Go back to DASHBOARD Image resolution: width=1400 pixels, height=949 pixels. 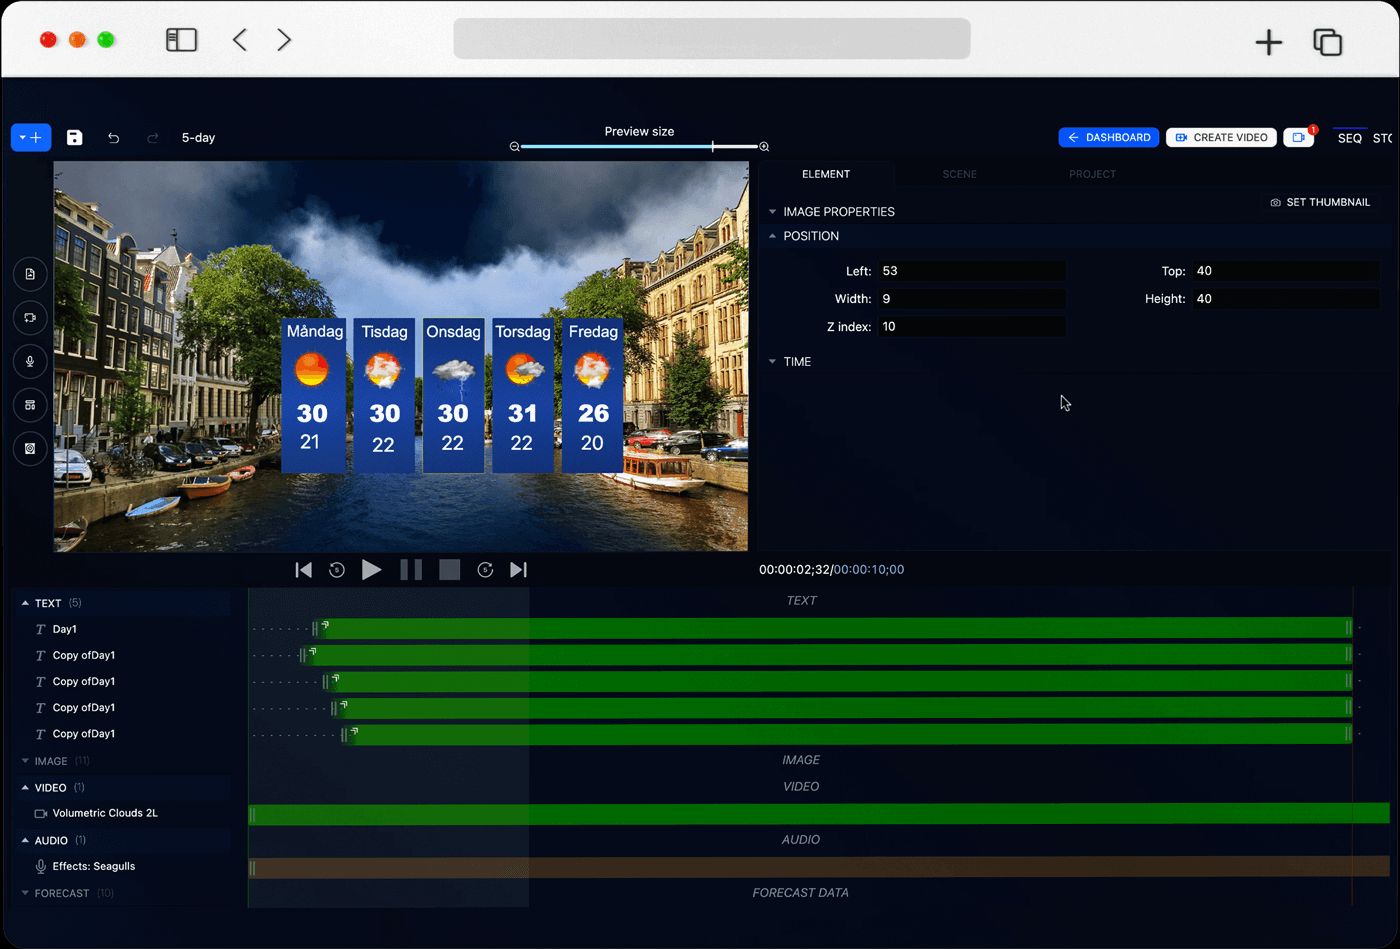(x=1109, y=138)
